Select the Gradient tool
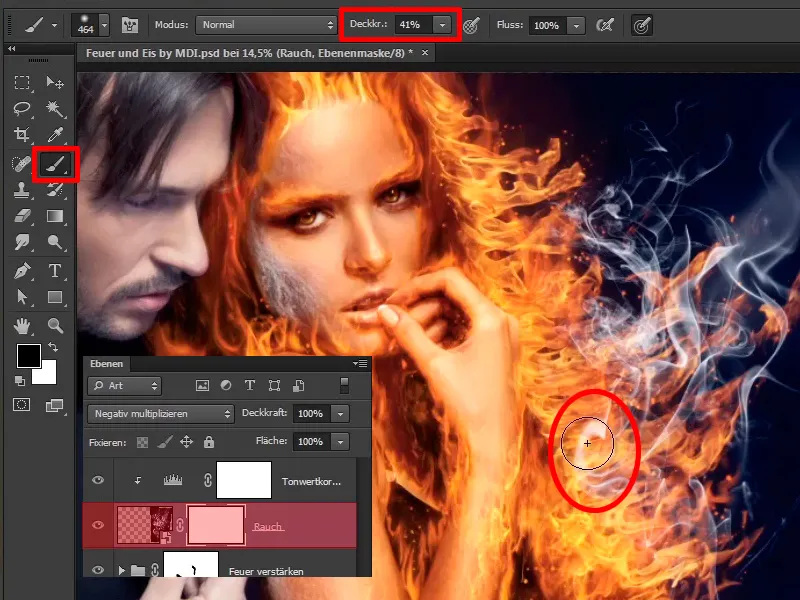The image size is (800, 600). [55, 216]
